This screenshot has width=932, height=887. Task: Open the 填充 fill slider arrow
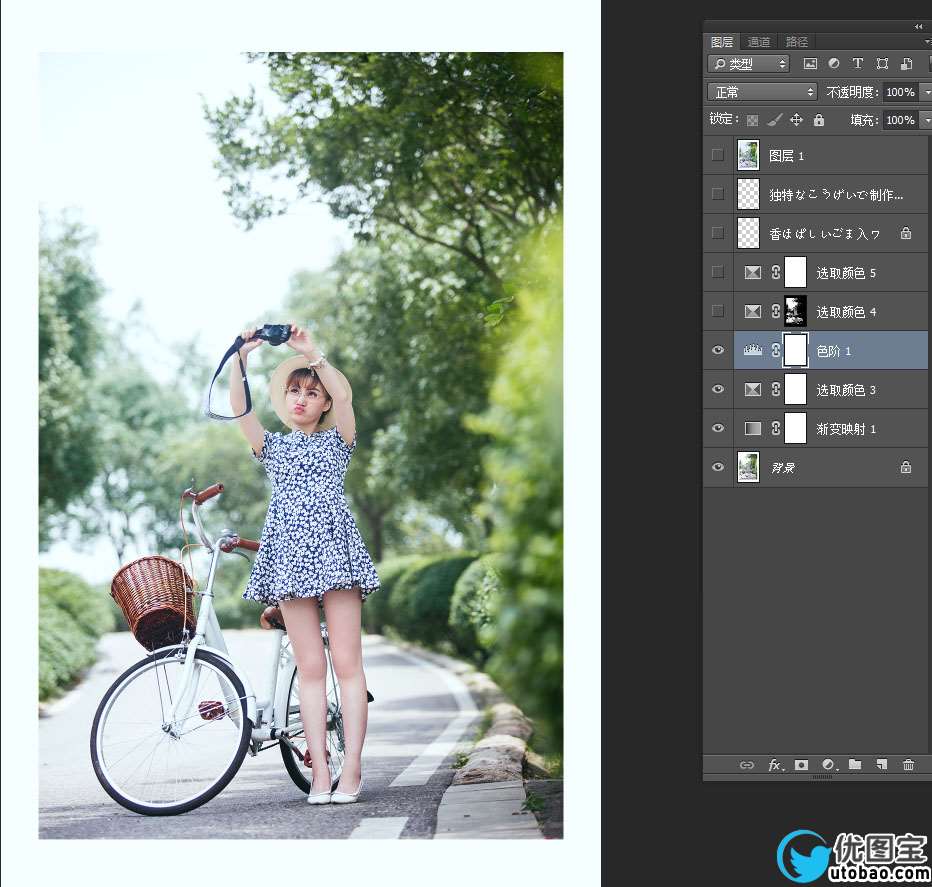click(x=926, y=120)
